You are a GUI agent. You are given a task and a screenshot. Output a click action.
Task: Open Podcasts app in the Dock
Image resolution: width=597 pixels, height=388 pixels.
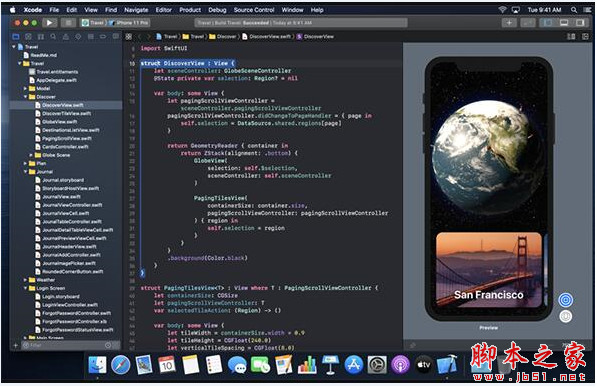[400, 365]
